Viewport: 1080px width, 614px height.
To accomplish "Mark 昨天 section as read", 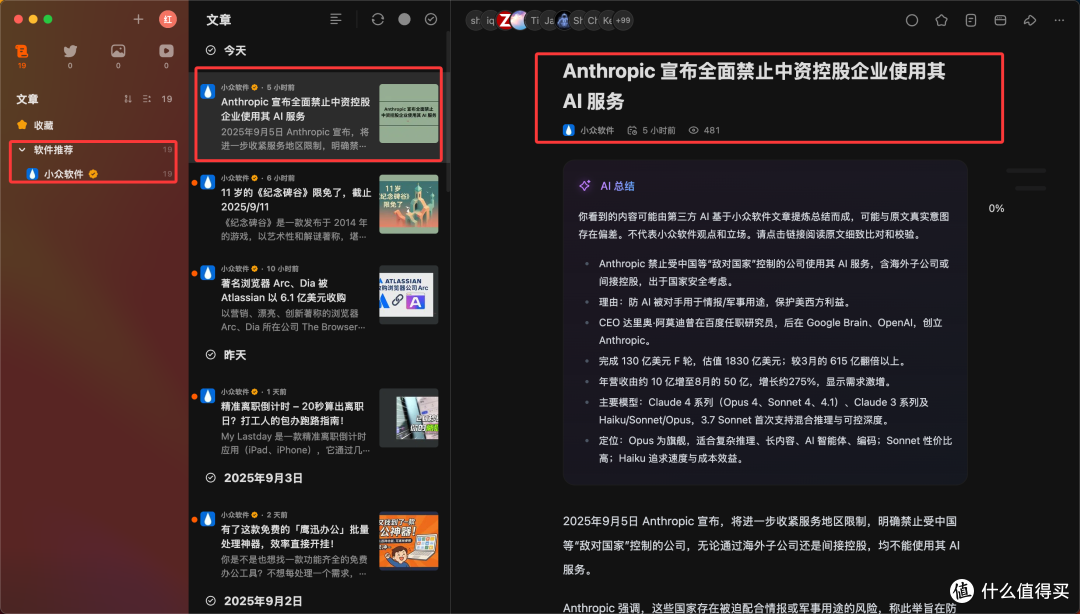I will point(211,355).
